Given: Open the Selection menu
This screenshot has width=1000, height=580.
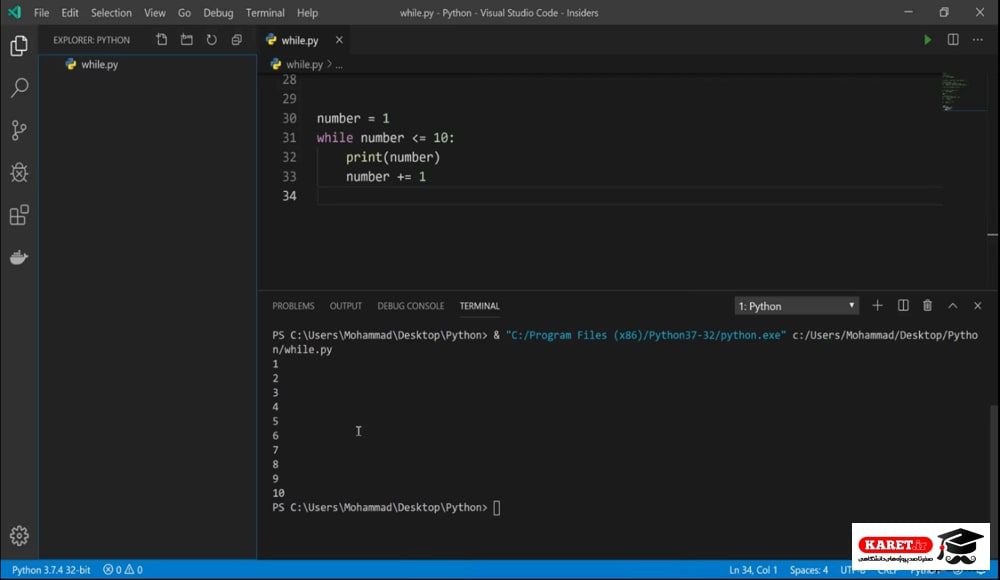Looking at the screenshot, I should (111, 13).
